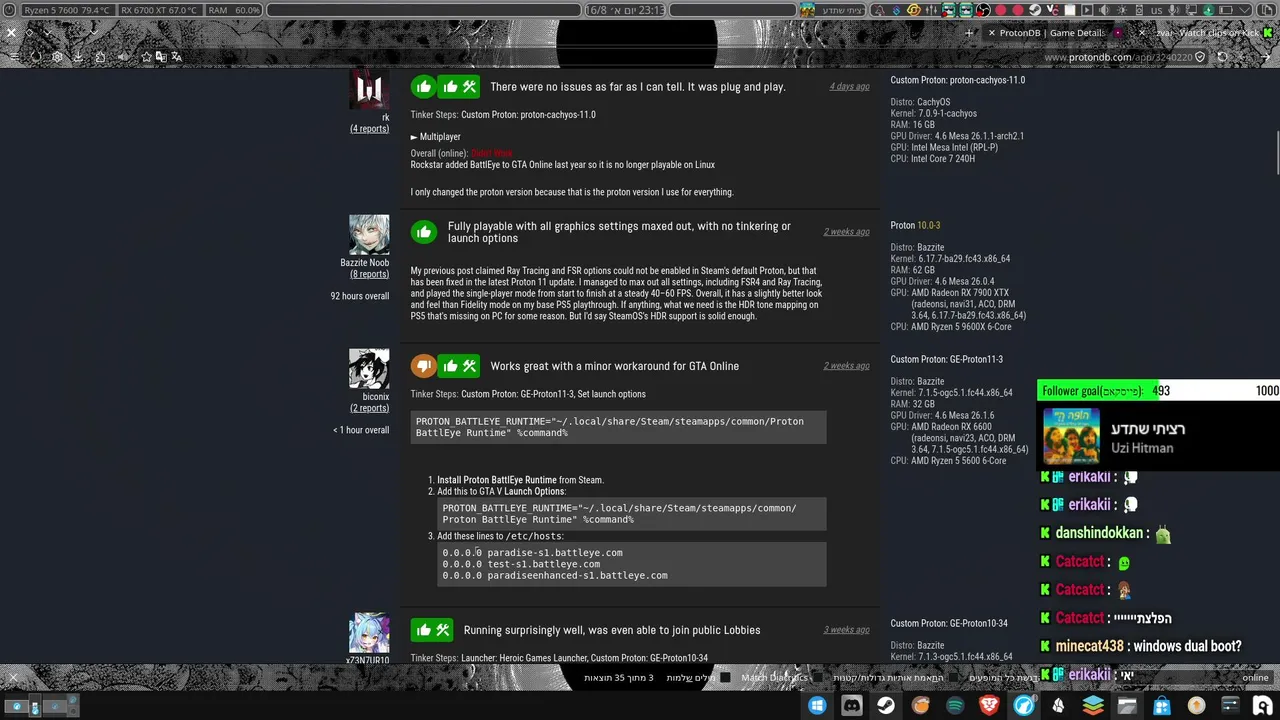1280x720 pixels.
Task: Click the Uzi Hitman album art thumbnail
Action: click(1071, 437)
